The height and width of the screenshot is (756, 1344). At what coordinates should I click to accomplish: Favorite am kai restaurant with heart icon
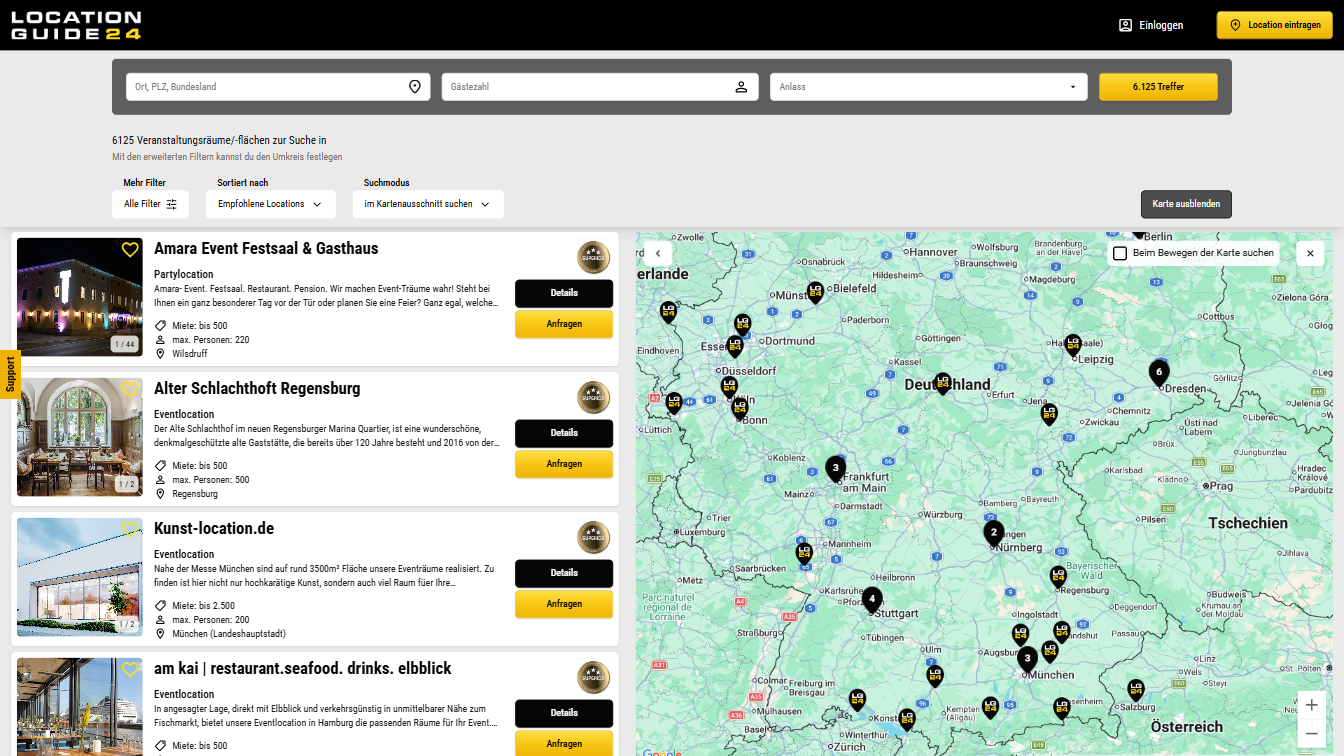point(130,670)
